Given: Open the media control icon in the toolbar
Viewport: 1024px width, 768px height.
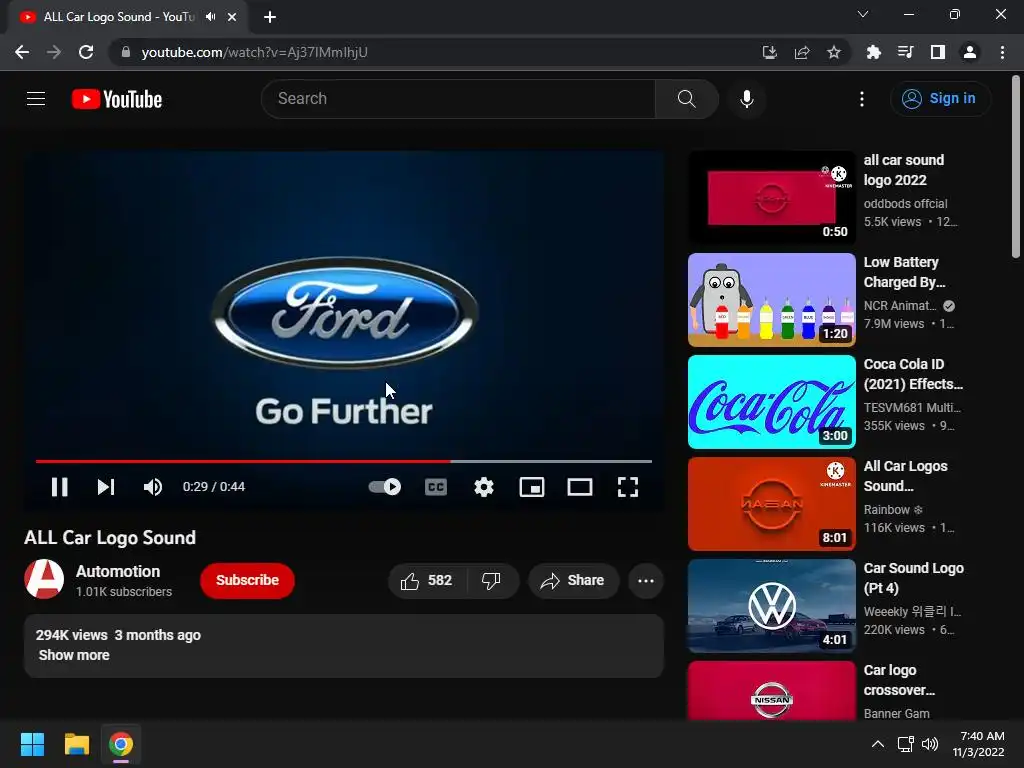Looking at the screenshot, I should click(905, 52).
